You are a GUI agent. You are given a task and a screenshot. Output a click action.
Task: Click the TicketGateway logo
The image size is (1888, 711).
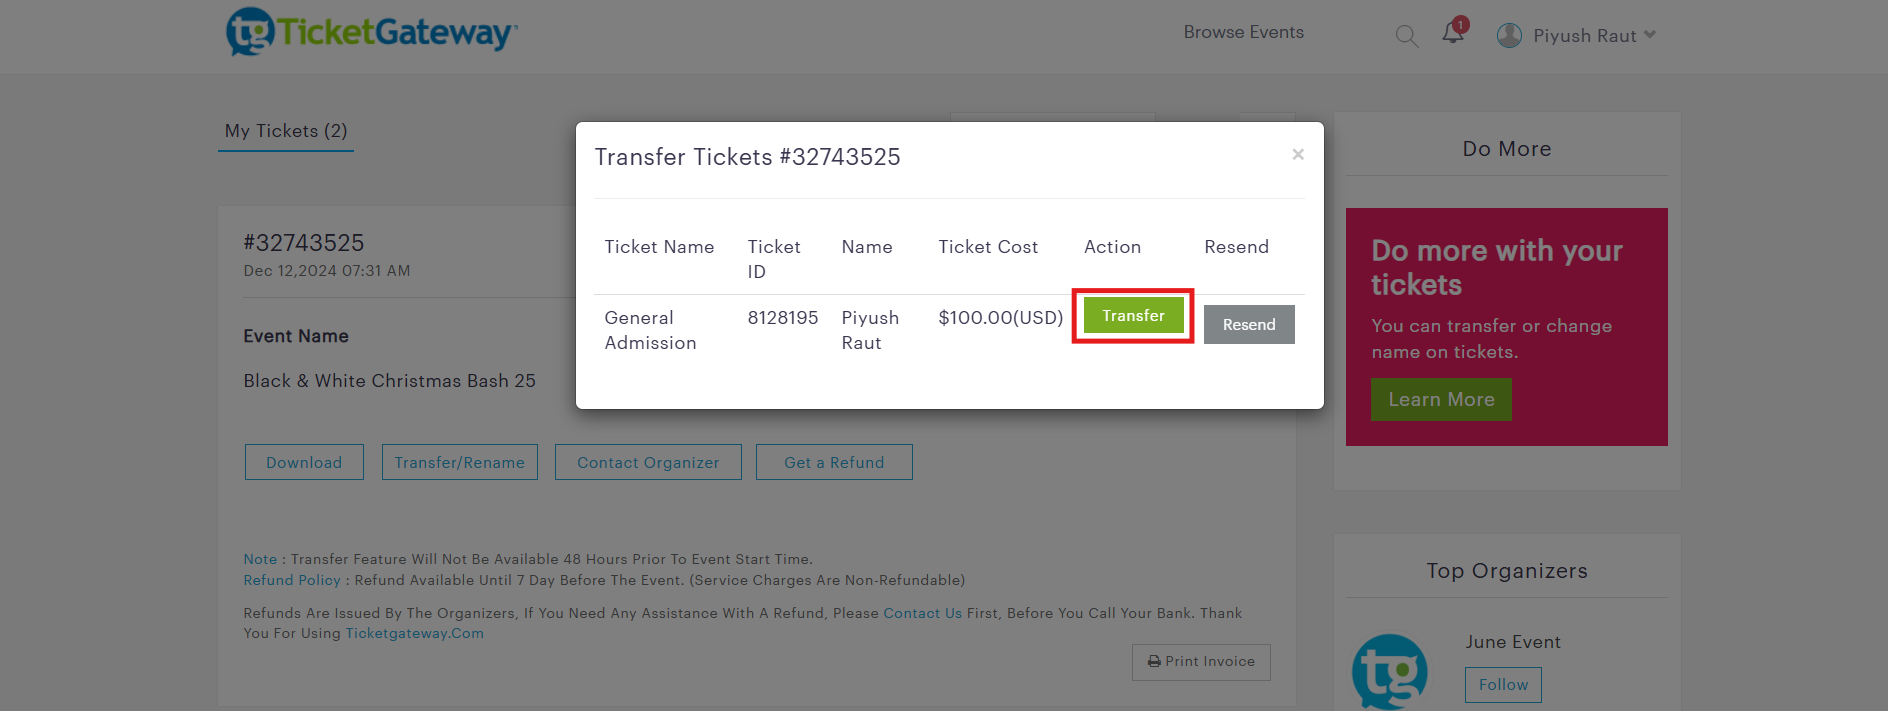371,32
